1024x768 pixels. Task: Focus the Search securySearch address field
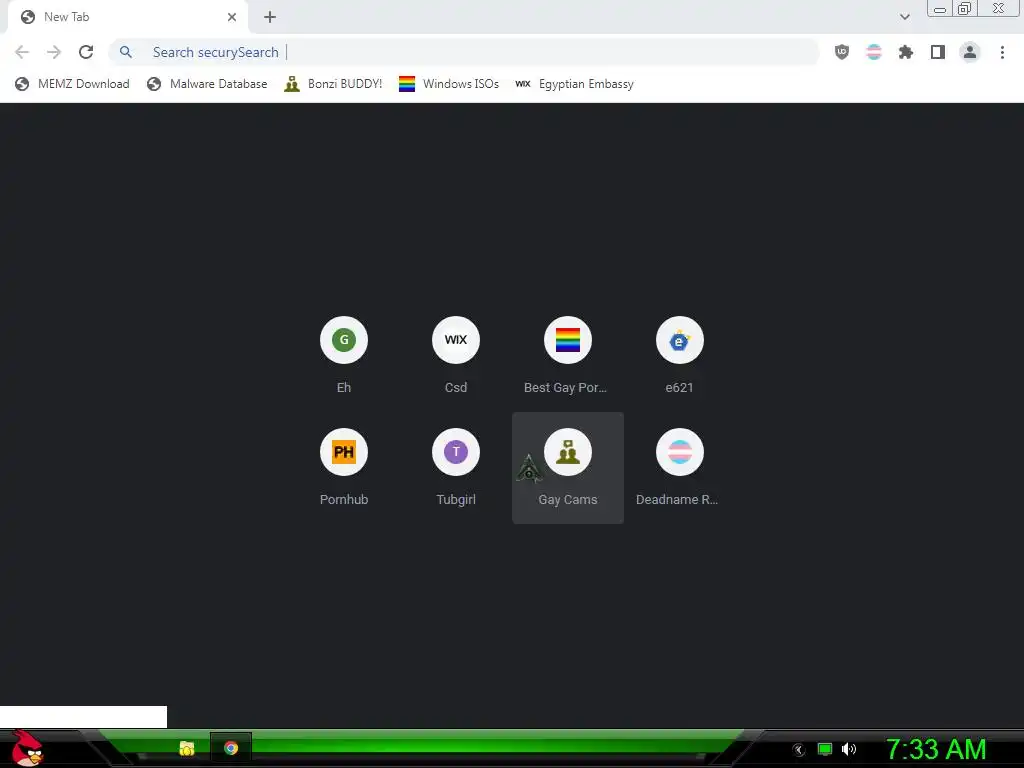(464, 52)
